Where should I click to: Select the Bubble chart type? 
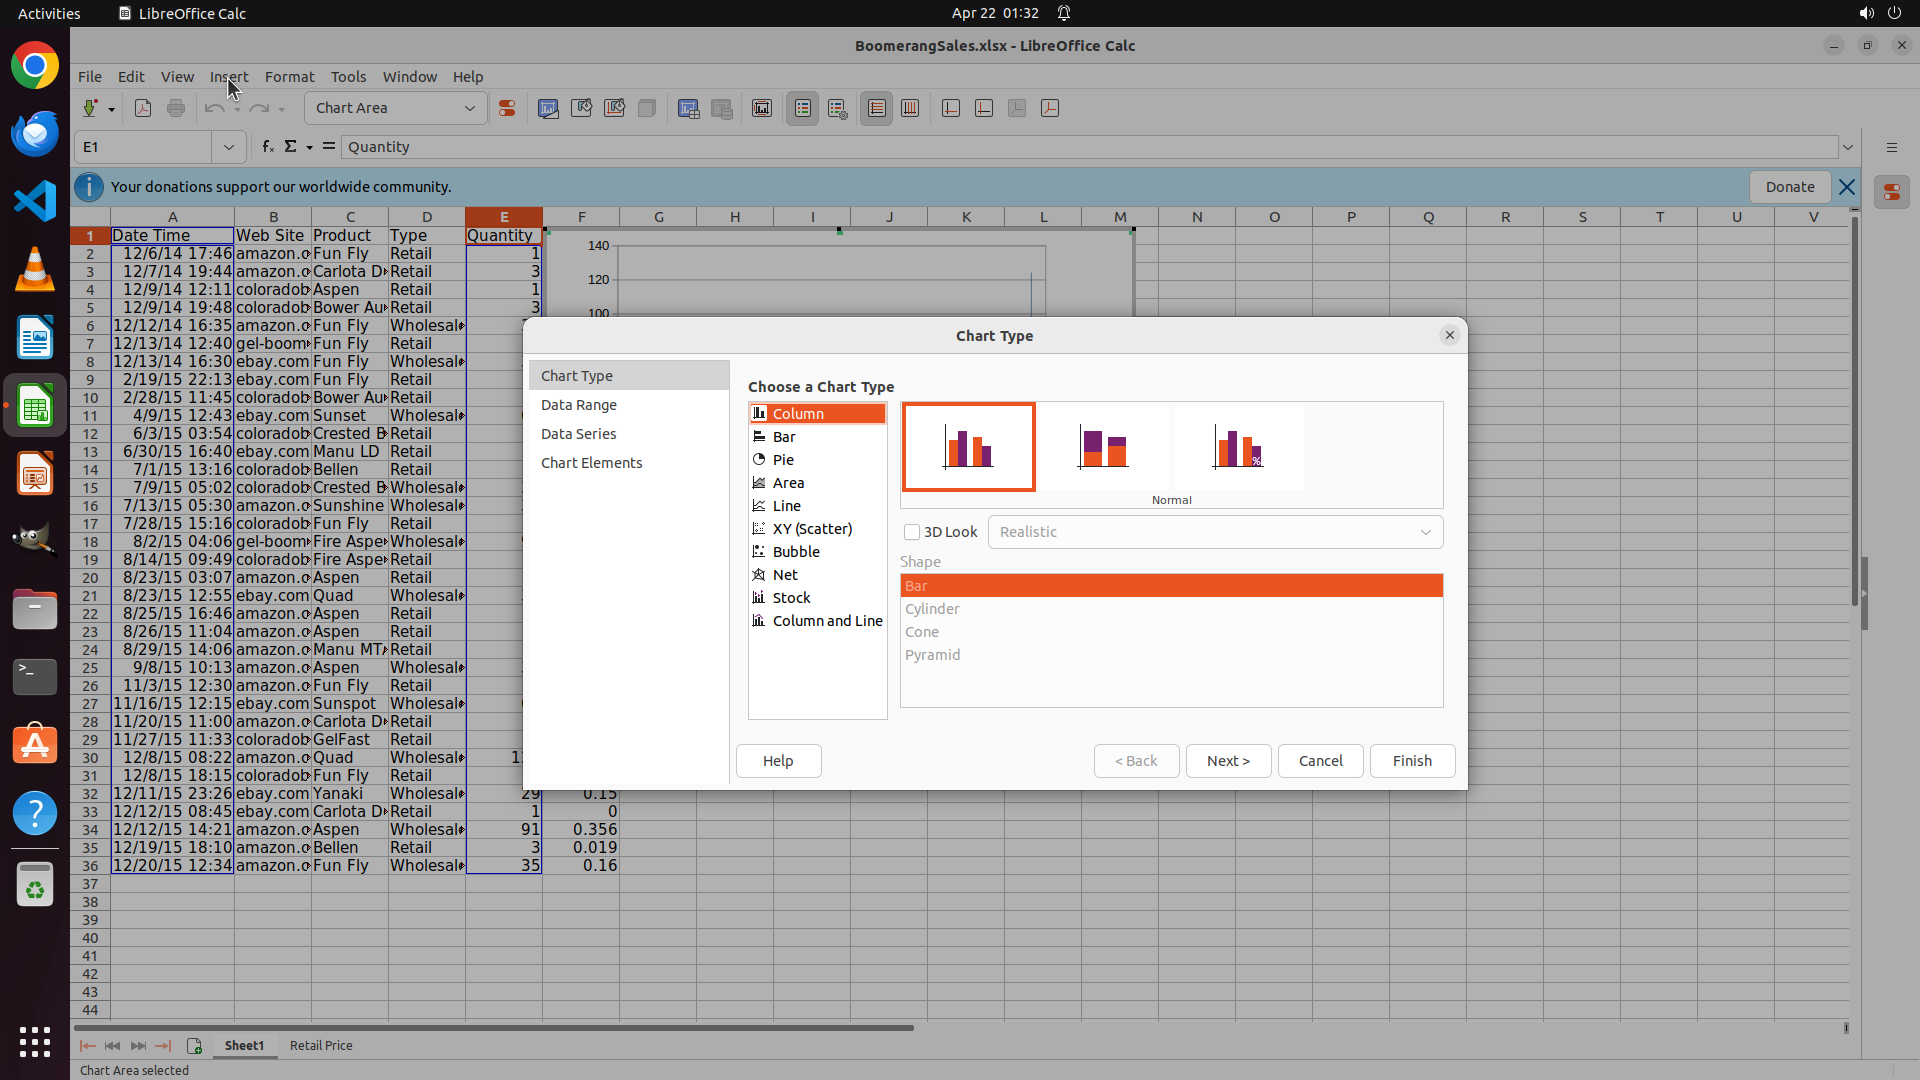tap(795, 552)
